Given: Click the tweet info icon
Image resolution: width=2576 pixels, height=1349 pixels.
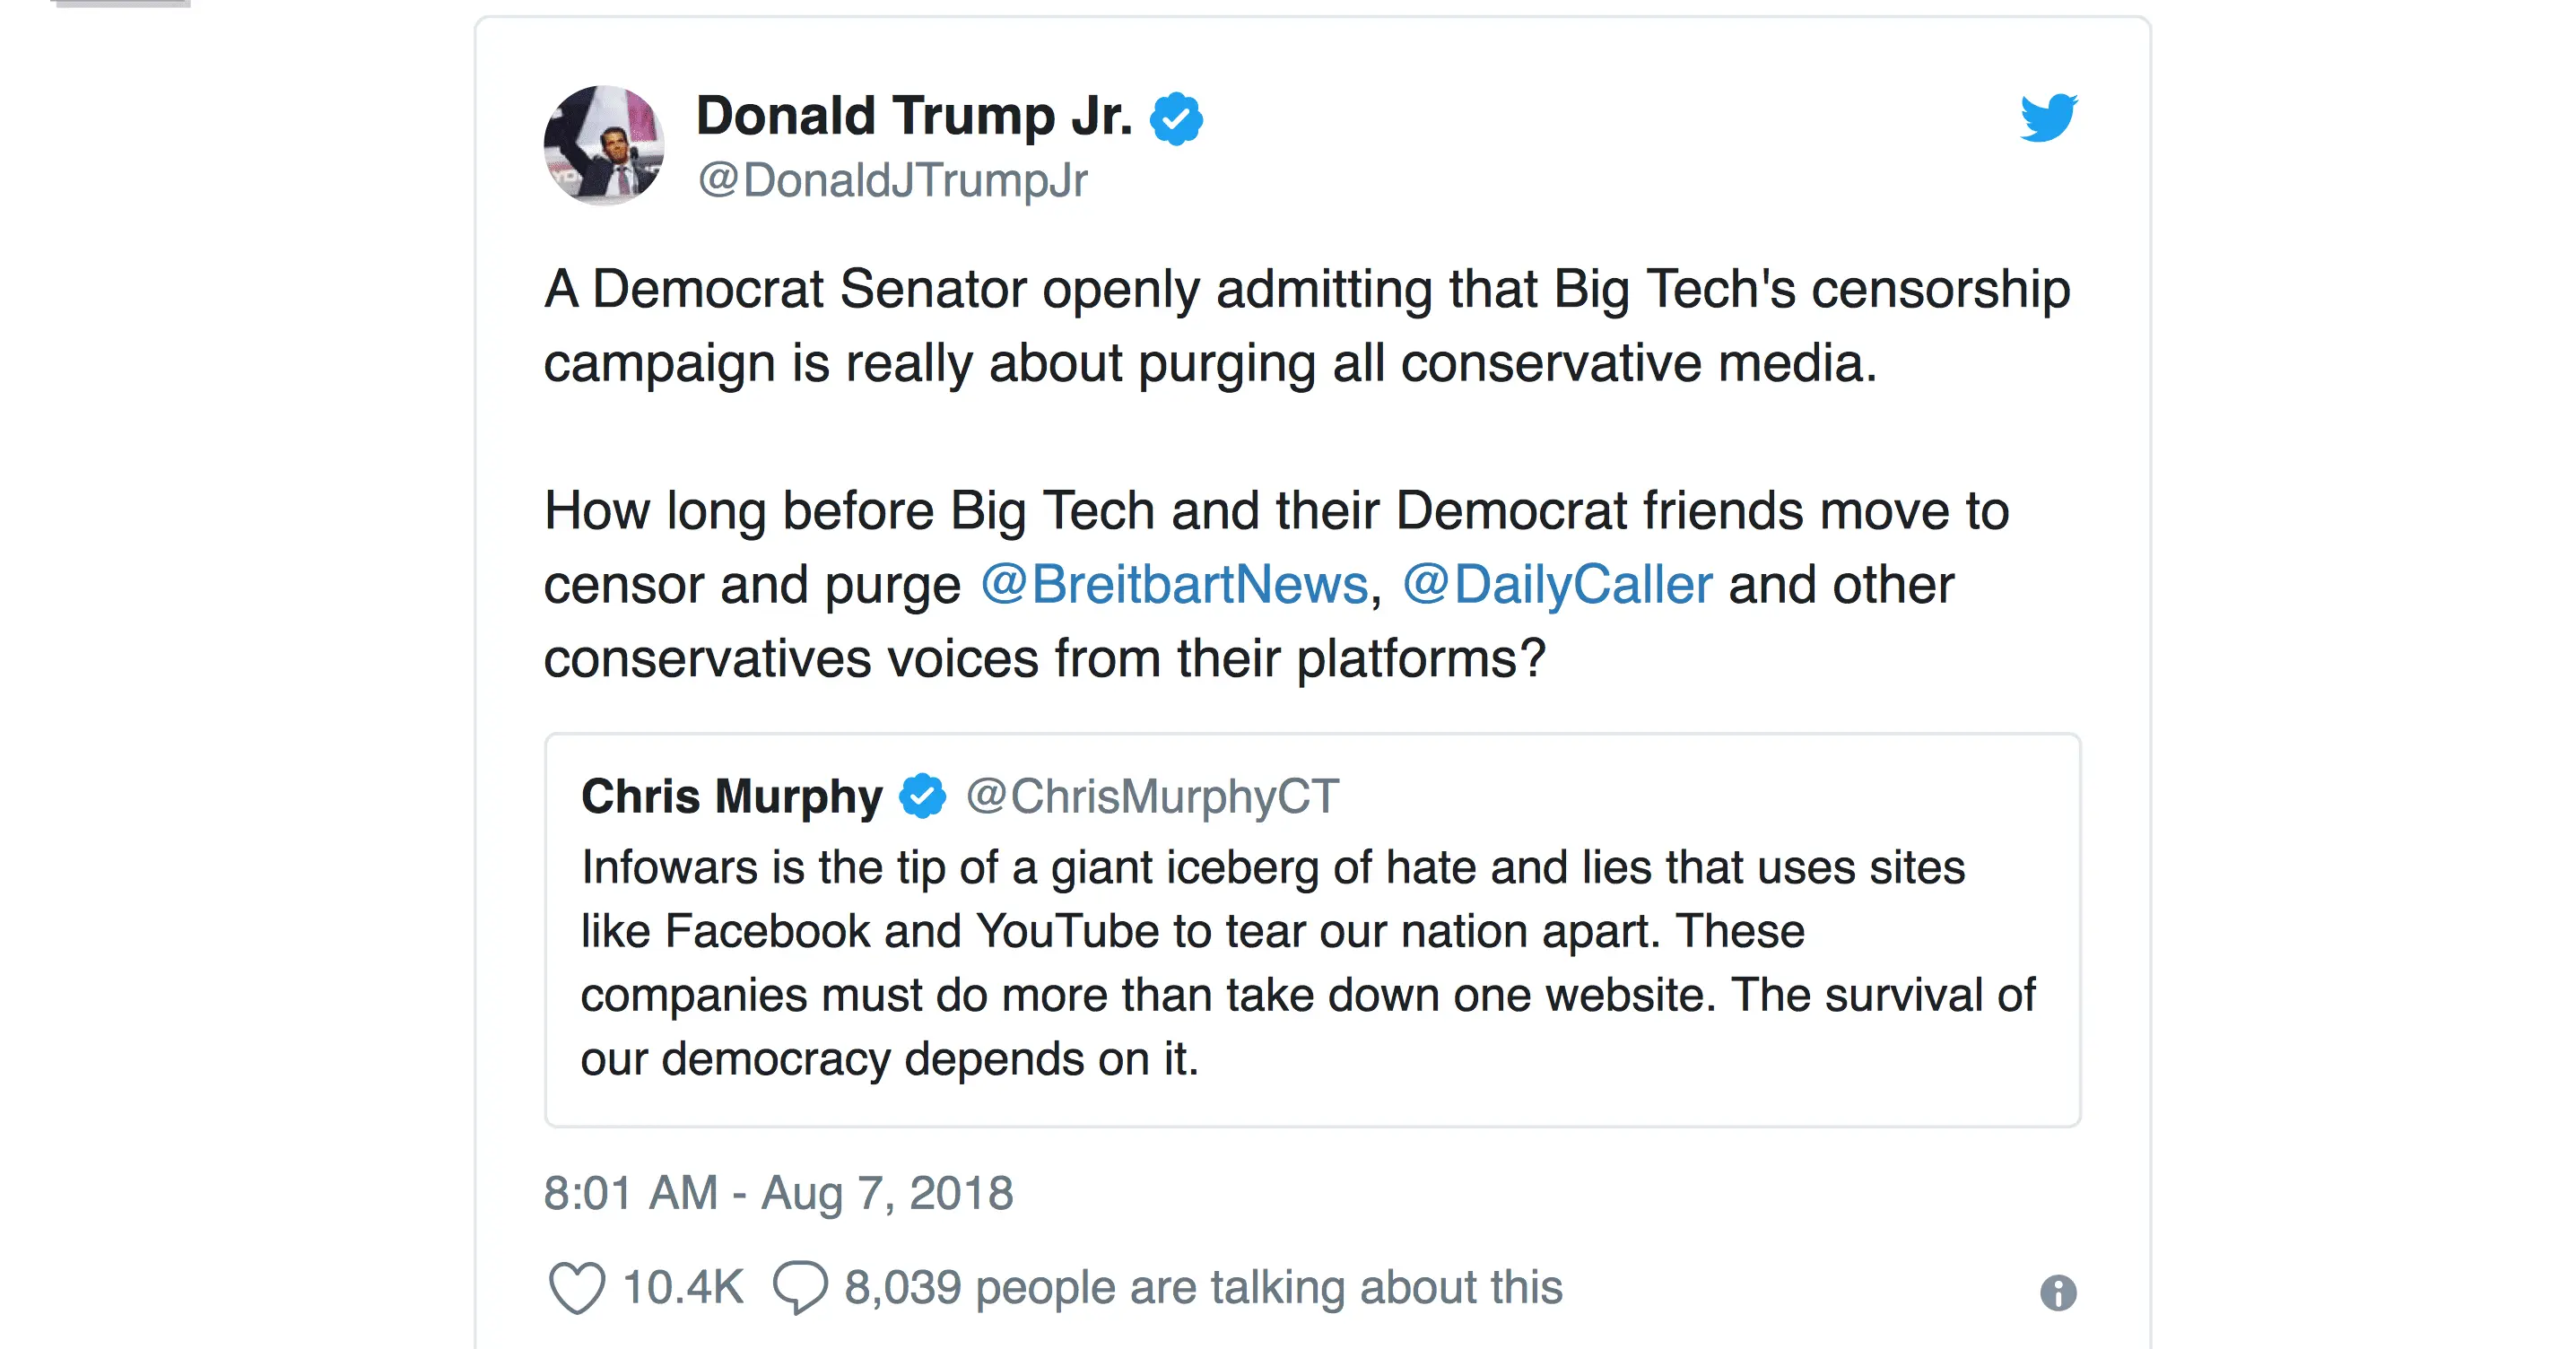Looking at the screenshot, I should [2058, 1292].
